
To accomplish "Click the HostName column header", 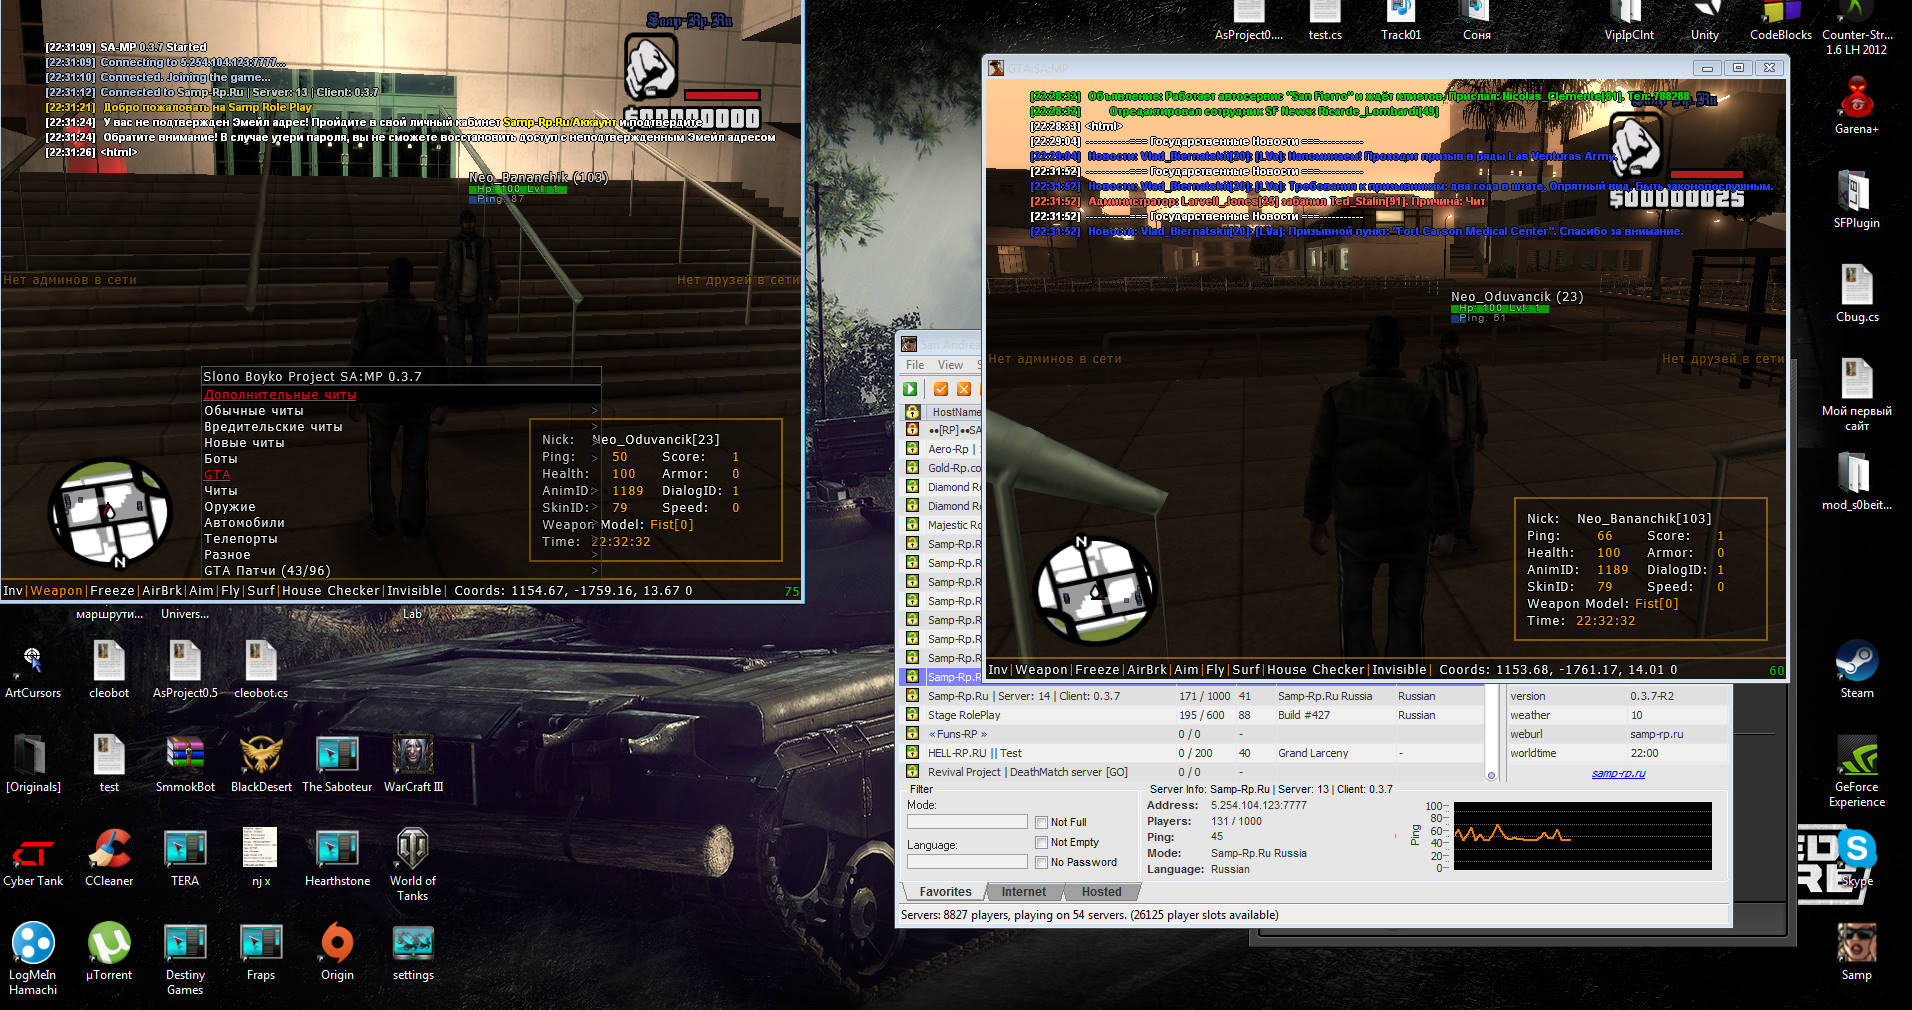I will [x=953, y=412].
